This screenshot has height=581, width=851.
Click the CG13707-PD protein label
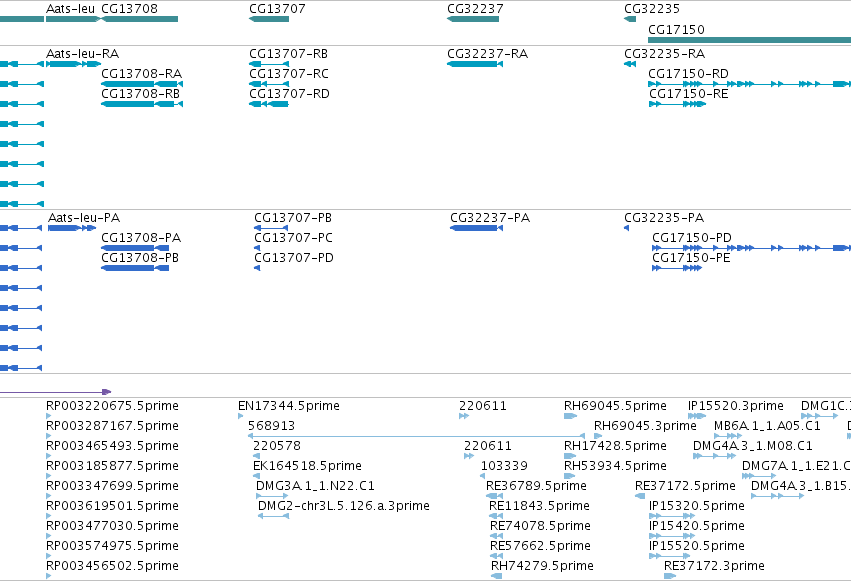pos(294,258)
